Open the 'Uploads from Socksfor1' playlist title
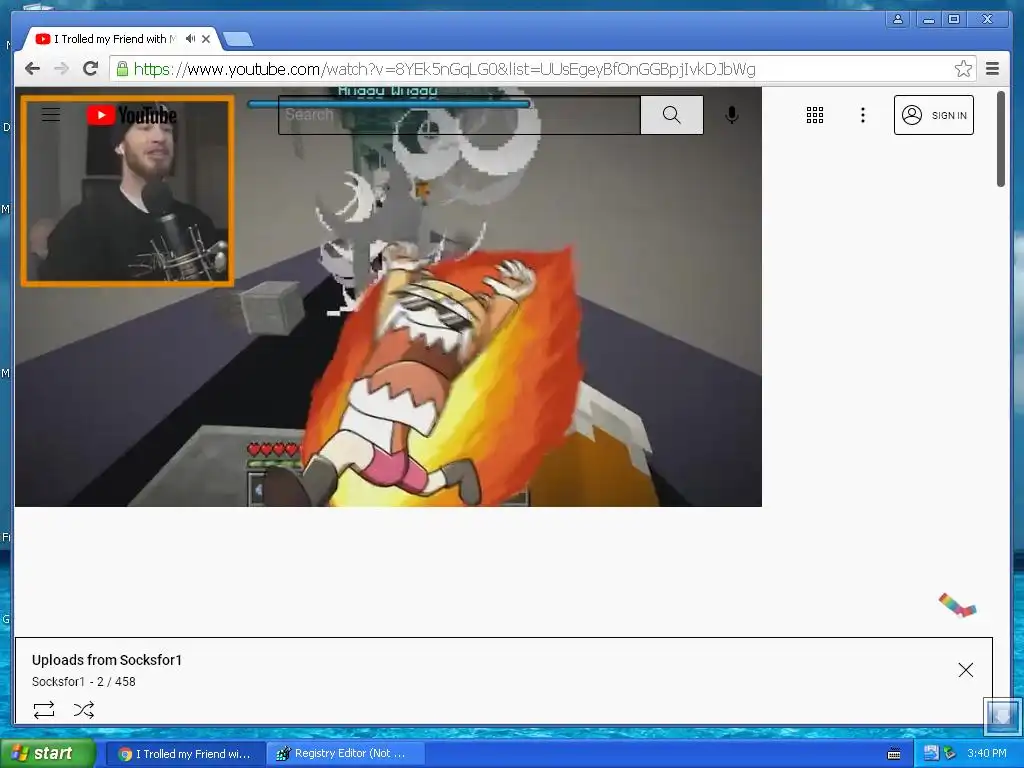Viewport: 1024px width, 768px height. tap(107, 660)
